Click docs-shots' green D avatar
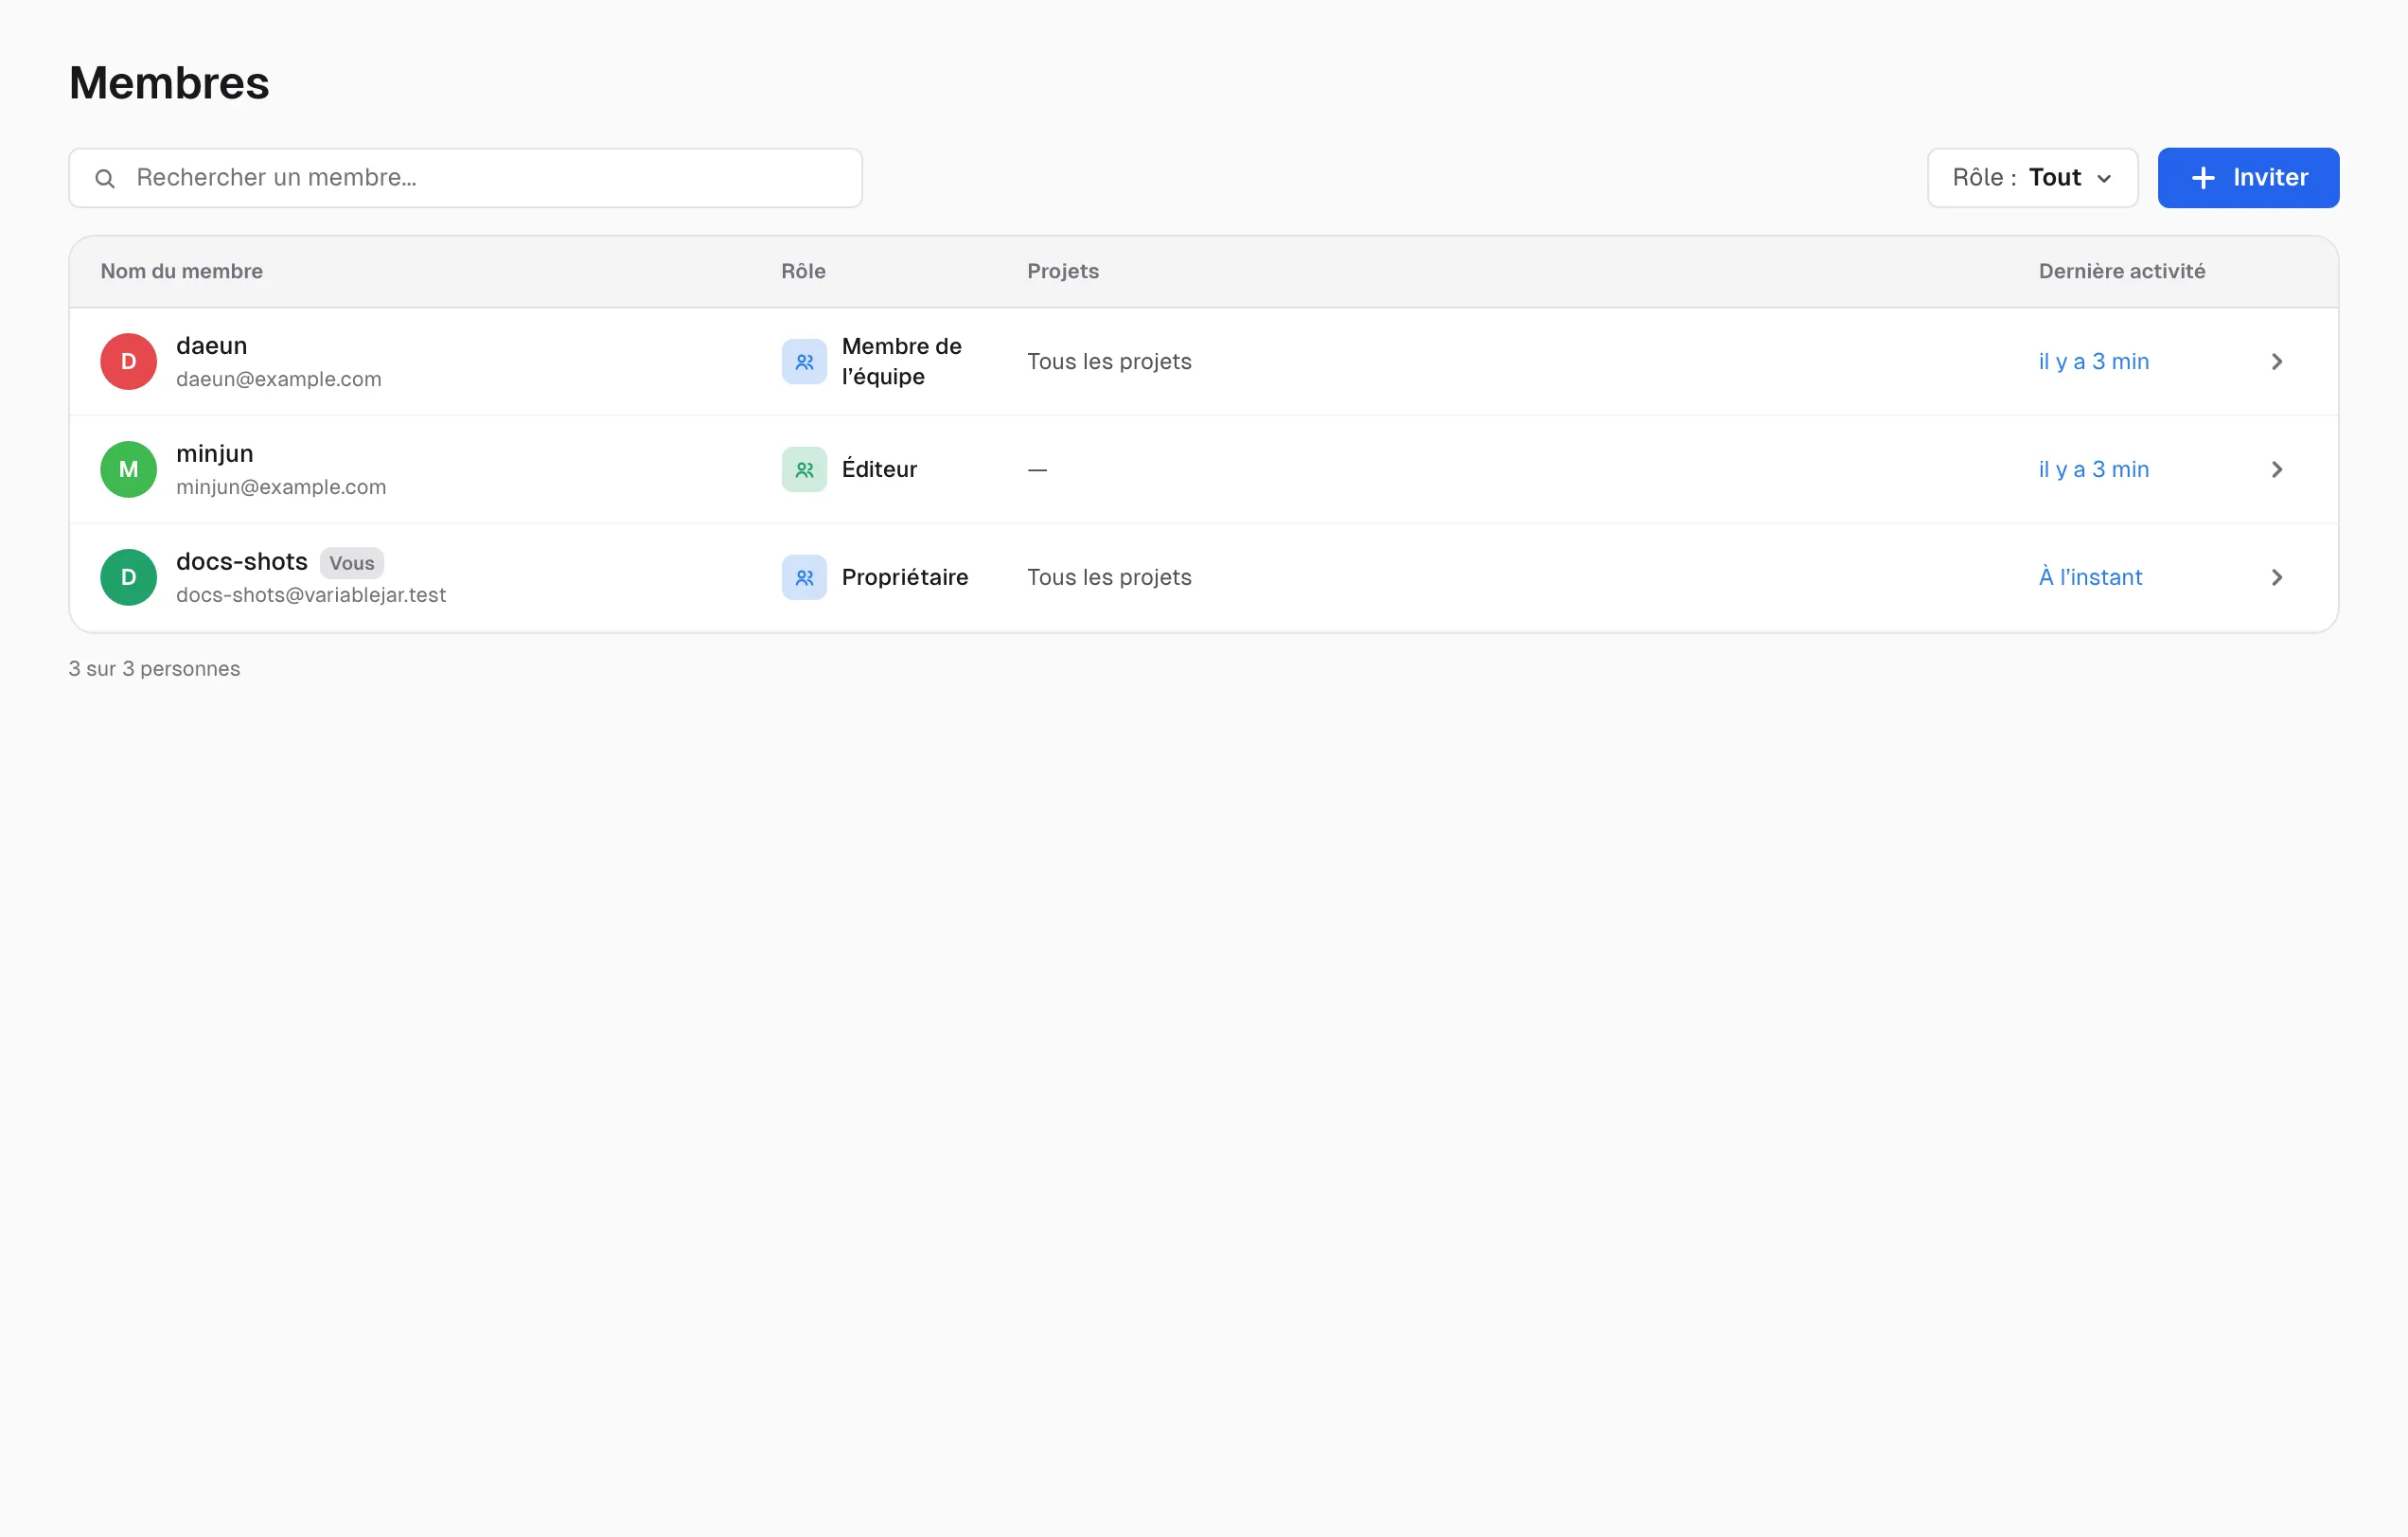The width and height of the screenshot is (2408, 1537). (128, 577)
